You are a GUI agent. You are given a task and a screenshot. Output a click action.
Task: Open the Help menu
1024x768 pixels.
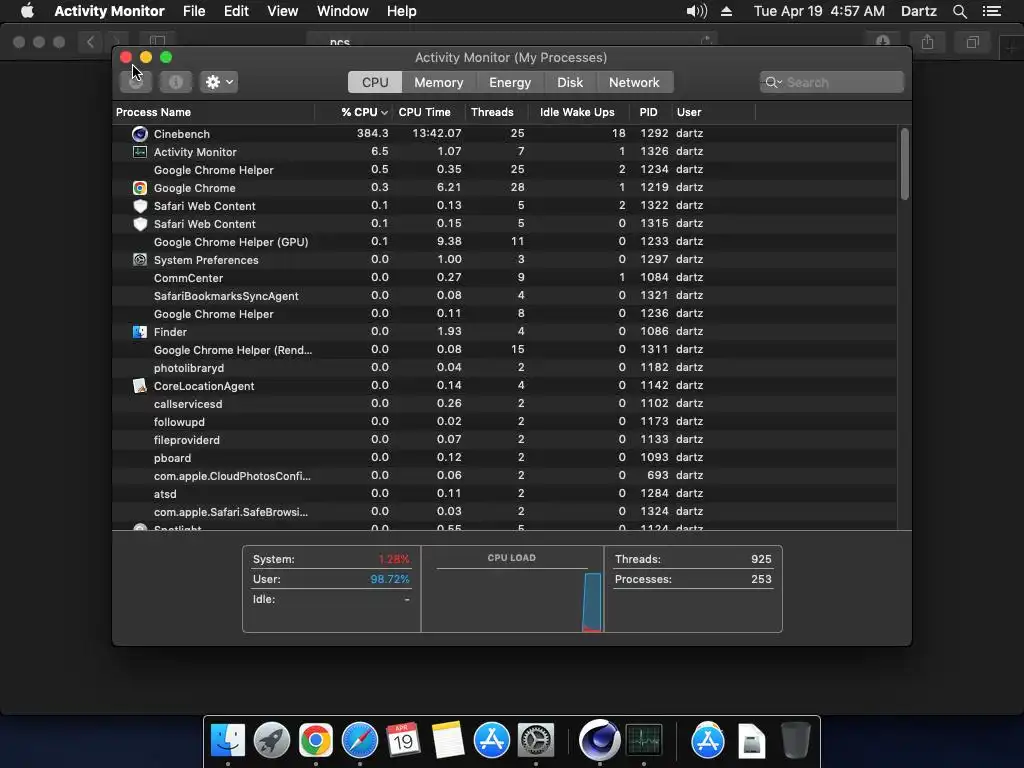[402, 11]
